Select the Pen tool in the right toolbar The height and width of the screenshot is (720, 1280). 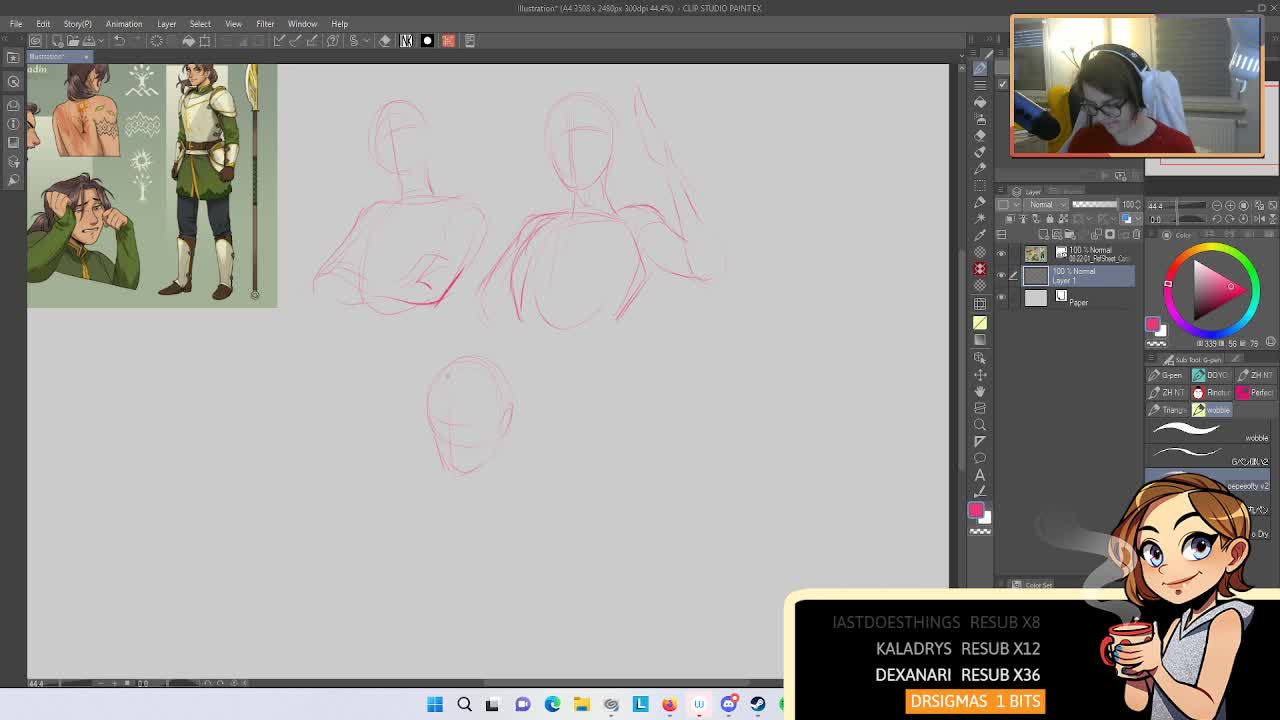click(980, 68)
